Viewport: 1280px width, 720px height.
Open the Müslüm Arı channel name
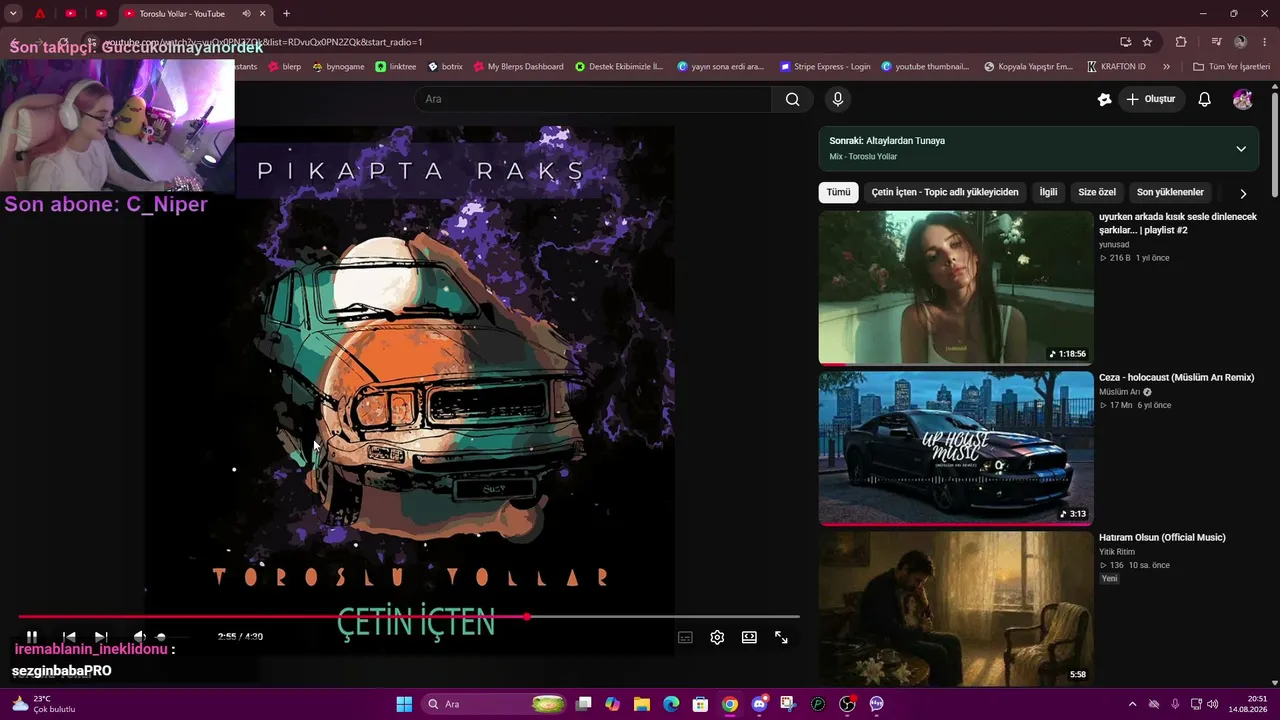pos(1119,392)
